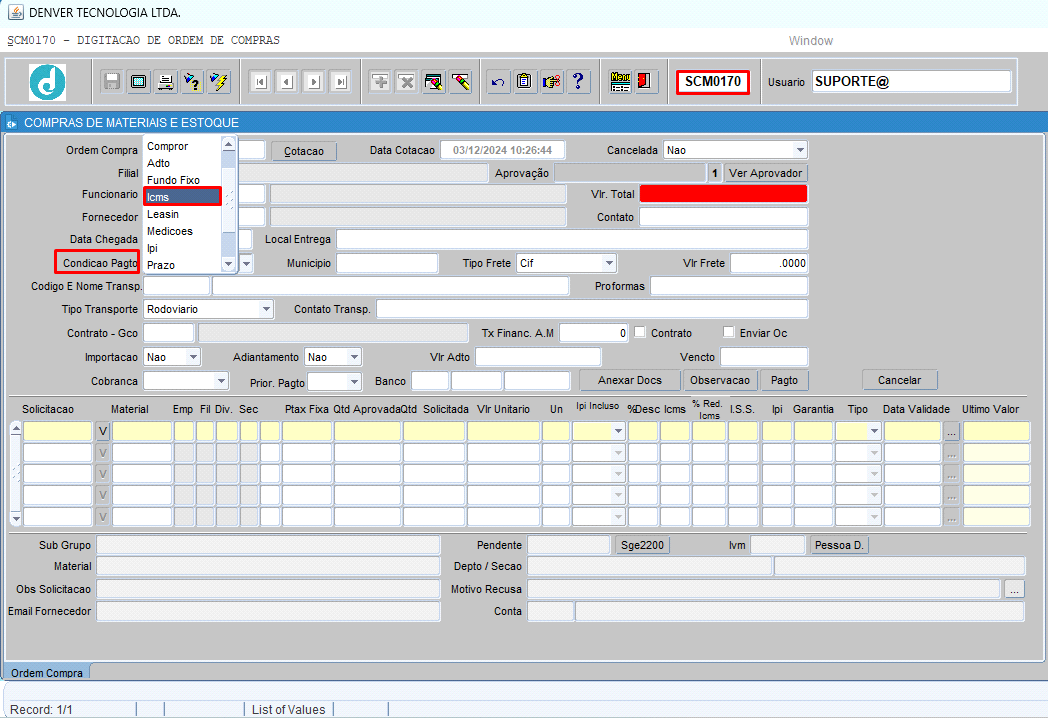Click the Pessoa D. button
The image size is (1048, 718).
coord(839,546)
